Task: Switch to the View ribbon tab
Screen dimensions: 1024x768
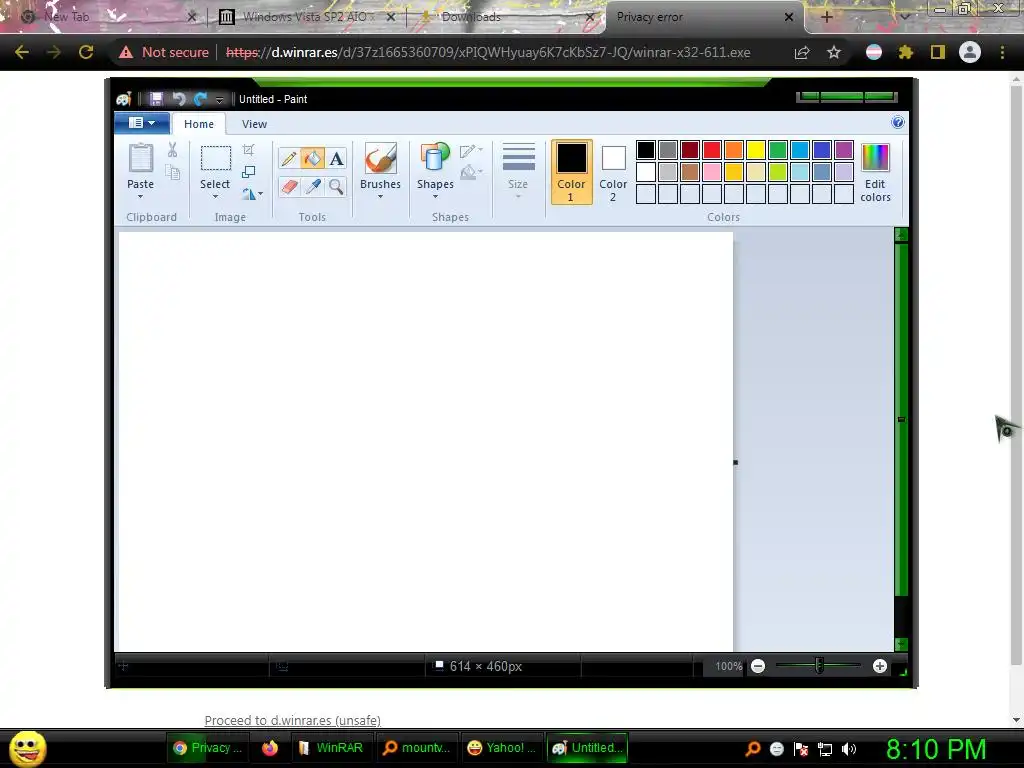Action: tap(254, 123)
